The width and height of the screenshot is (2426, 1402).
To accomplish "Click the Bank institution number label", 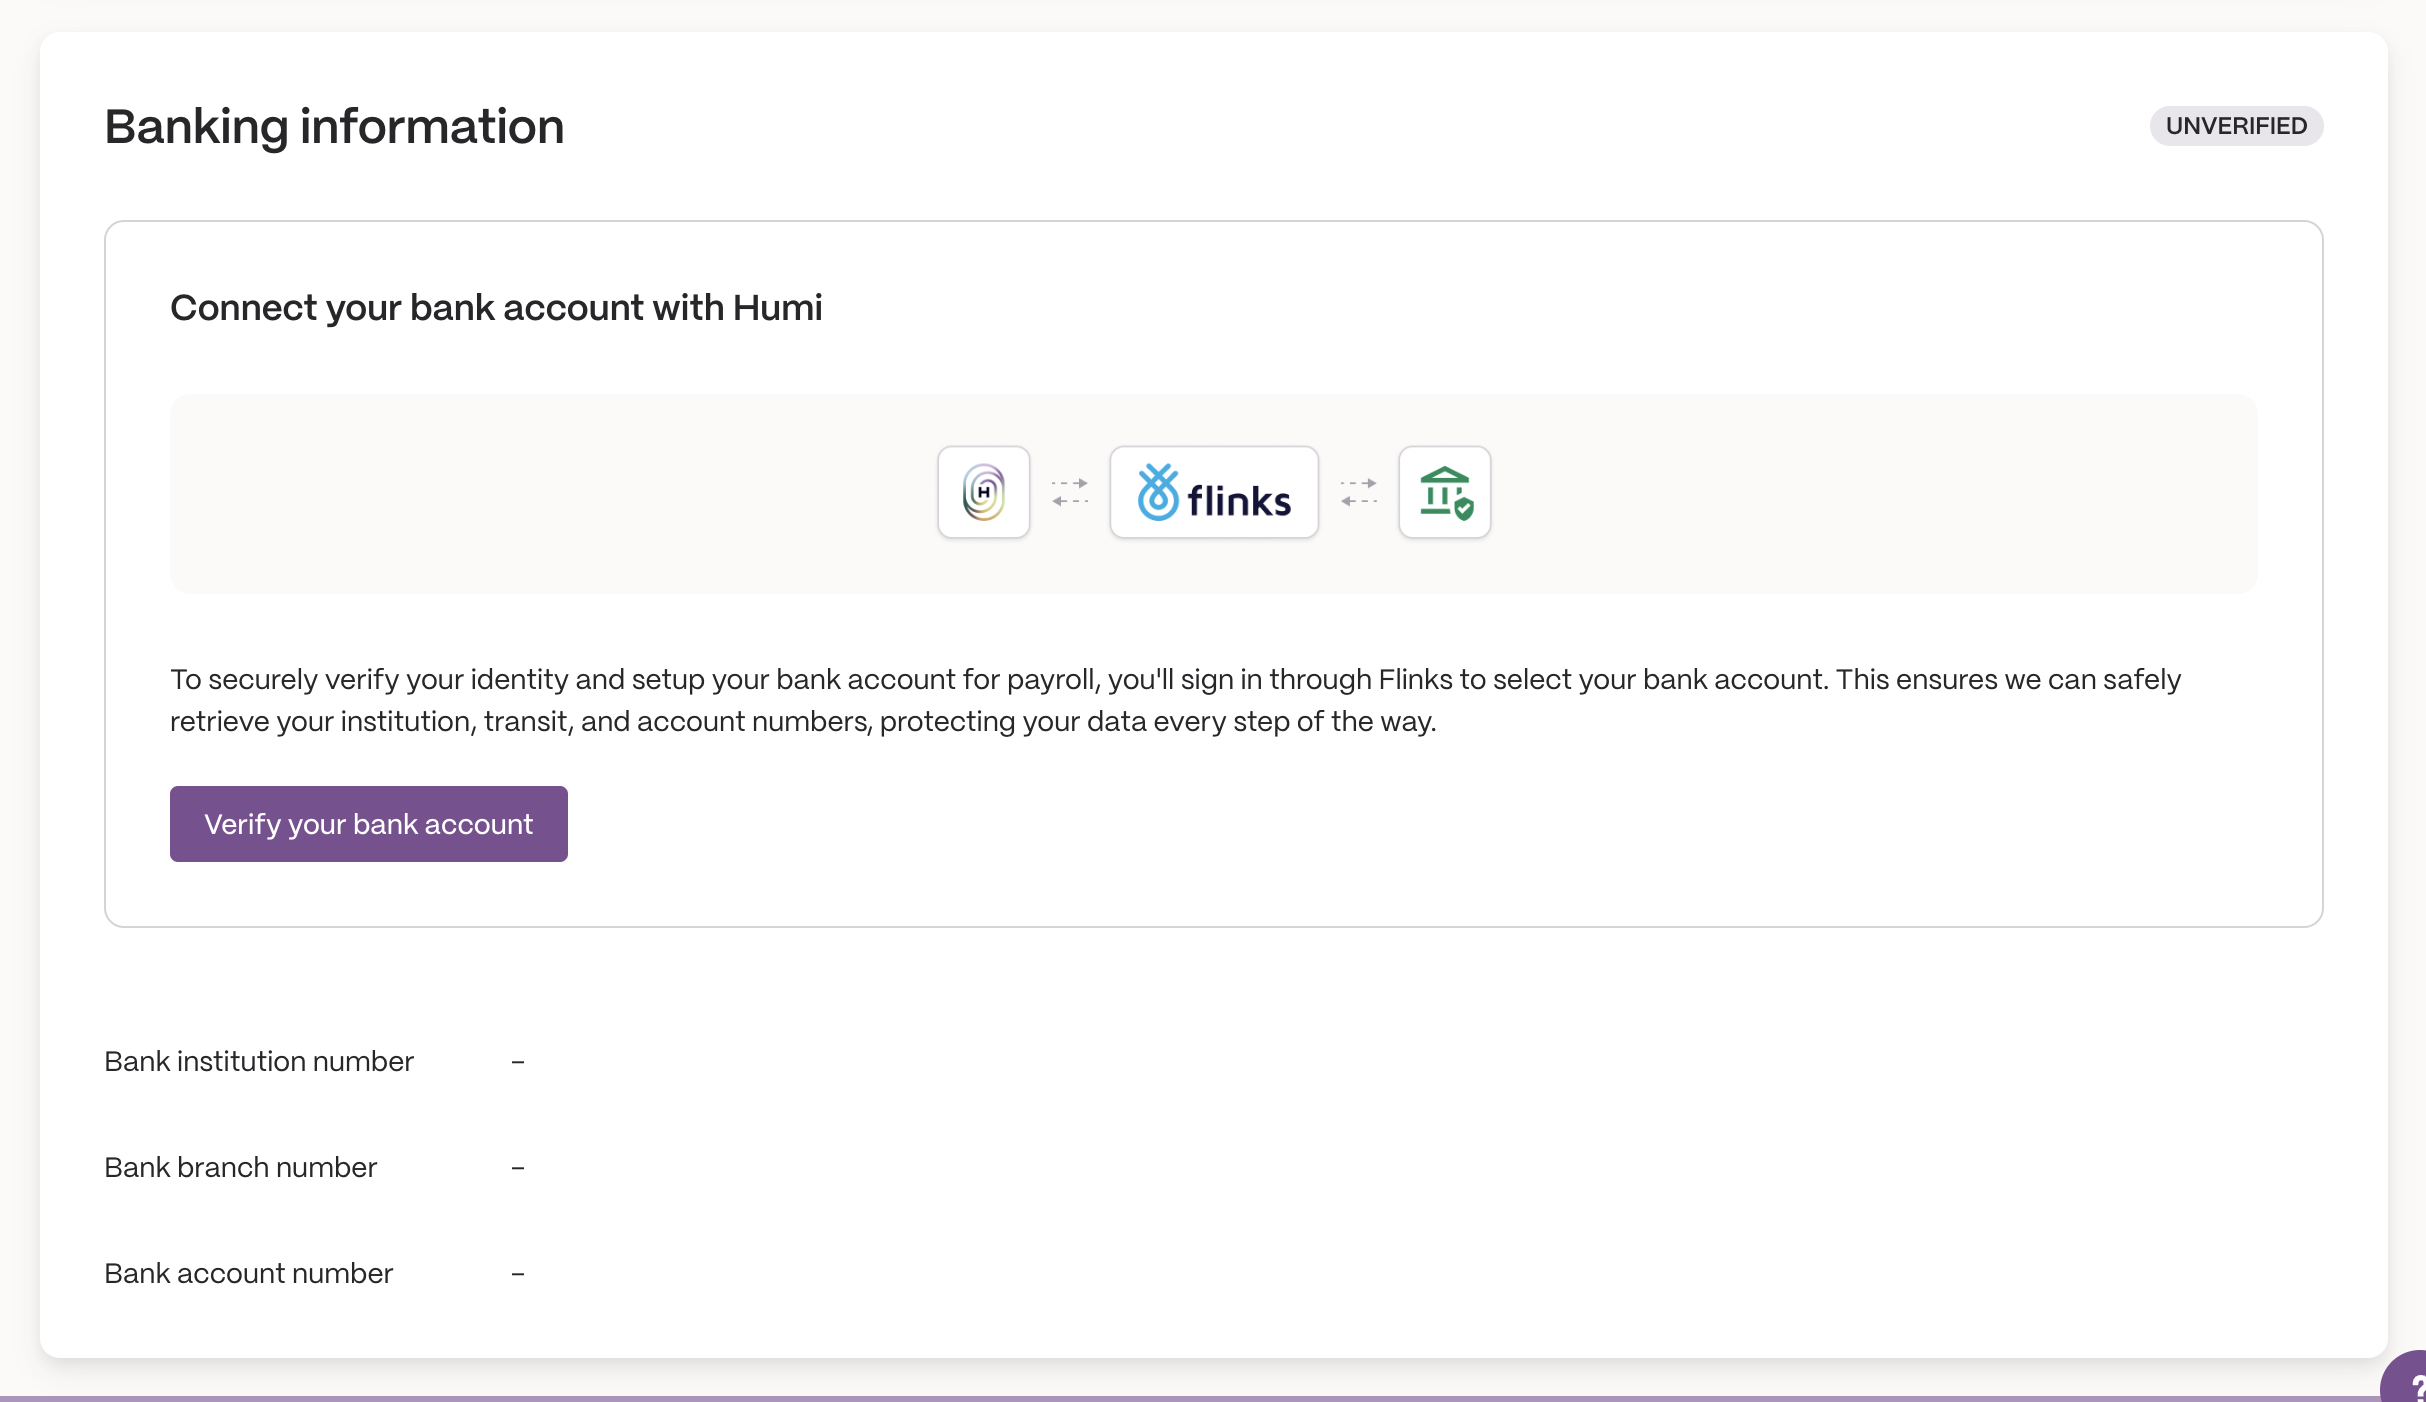I will (259, 1061).
